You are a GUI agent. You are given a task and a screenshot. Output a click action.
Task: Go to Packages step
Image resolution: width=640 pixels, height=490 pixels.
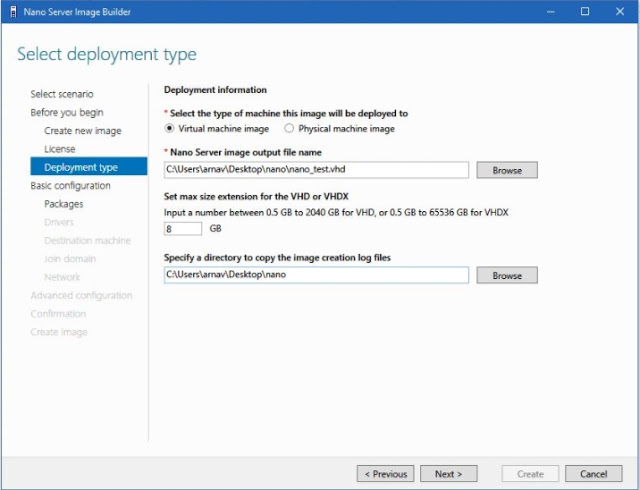pyautogui.click(x=64, y=204)
